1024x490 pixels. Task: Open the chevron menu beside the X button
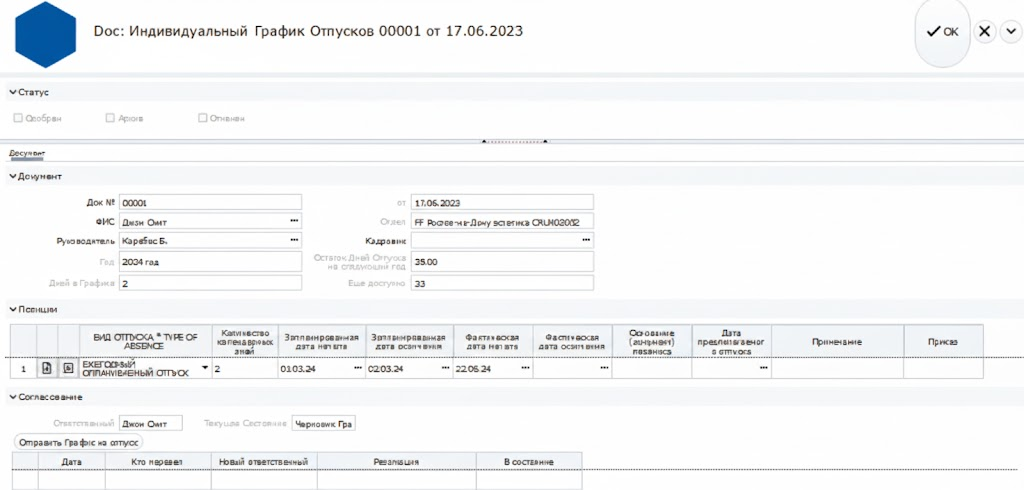pyautogui.click(x=1010, y=31)
